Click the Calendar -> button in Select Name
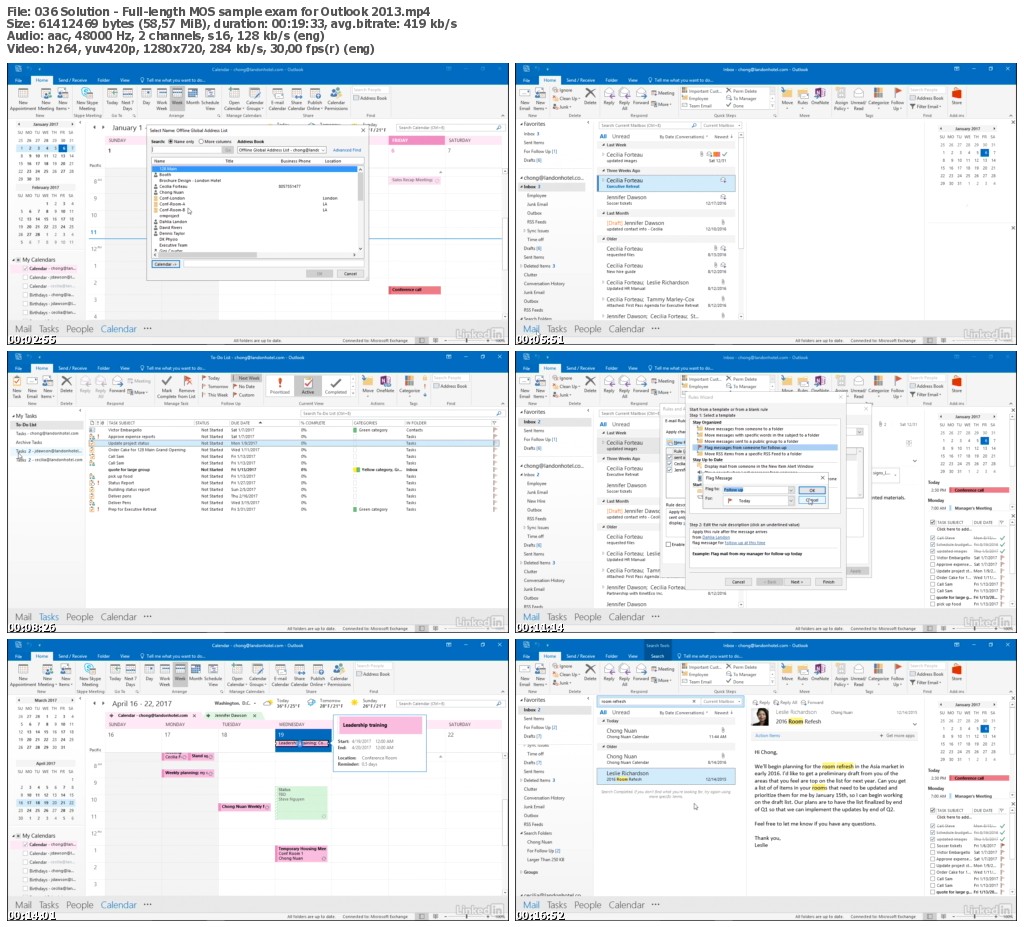Screen dimensions: 1024x927 [x=165, y=264]
